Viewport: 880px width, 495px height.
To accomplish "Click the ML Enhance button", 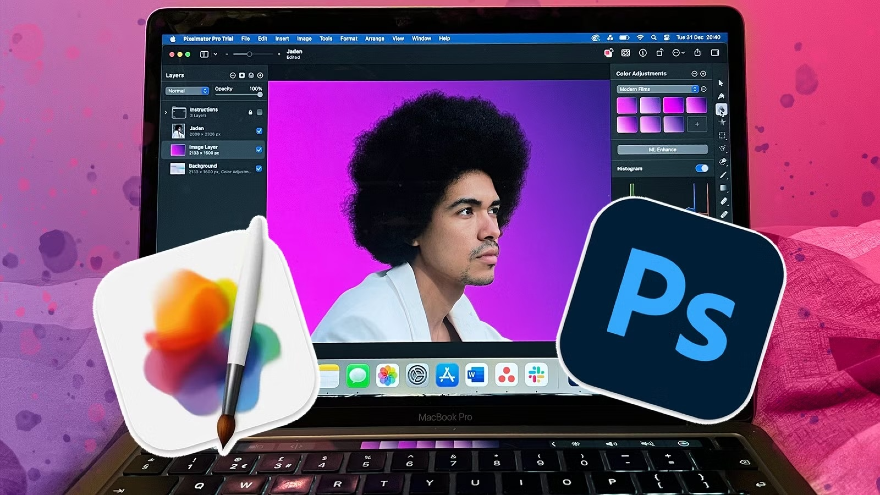I will pos(662,149).
